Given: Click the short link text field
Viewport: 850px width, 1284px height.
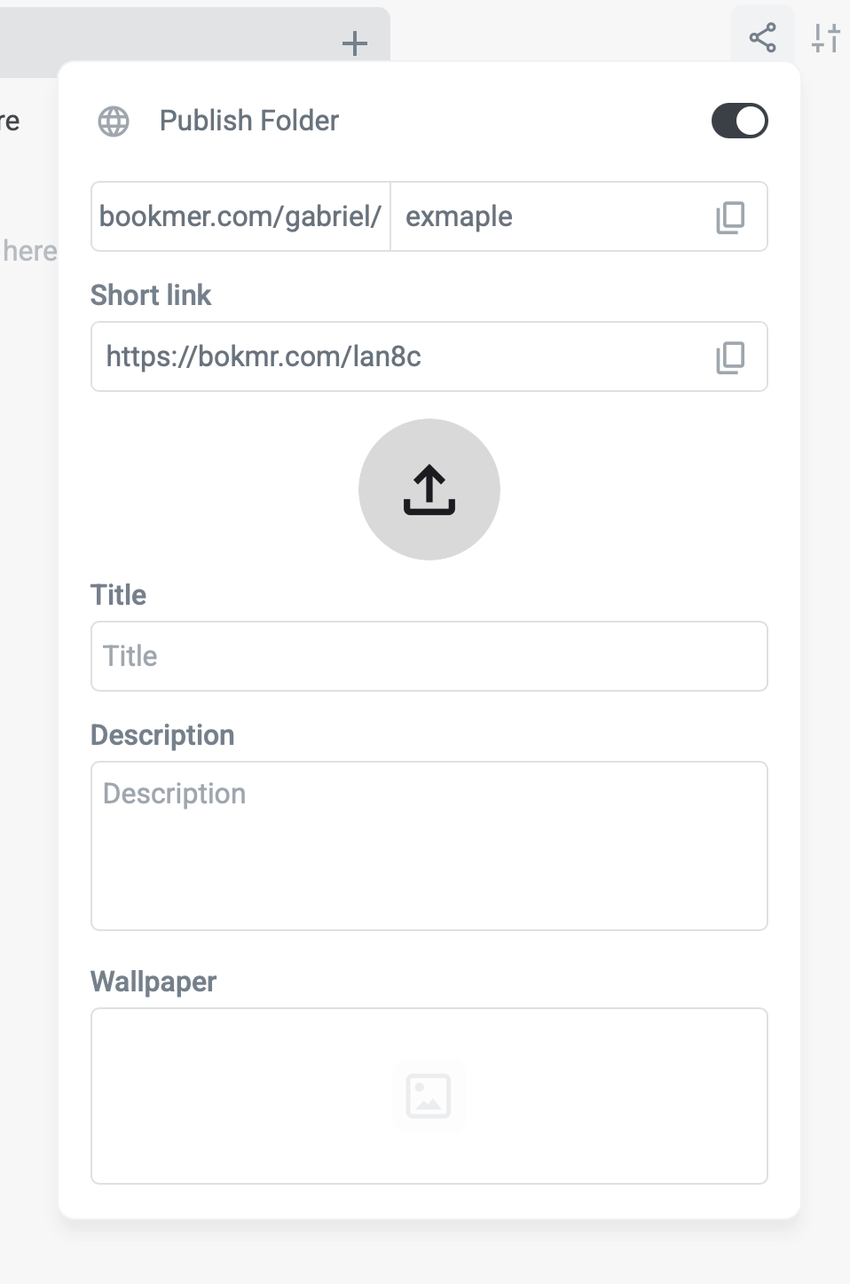Looking at the screenshot, I should (x=400, y=357).
